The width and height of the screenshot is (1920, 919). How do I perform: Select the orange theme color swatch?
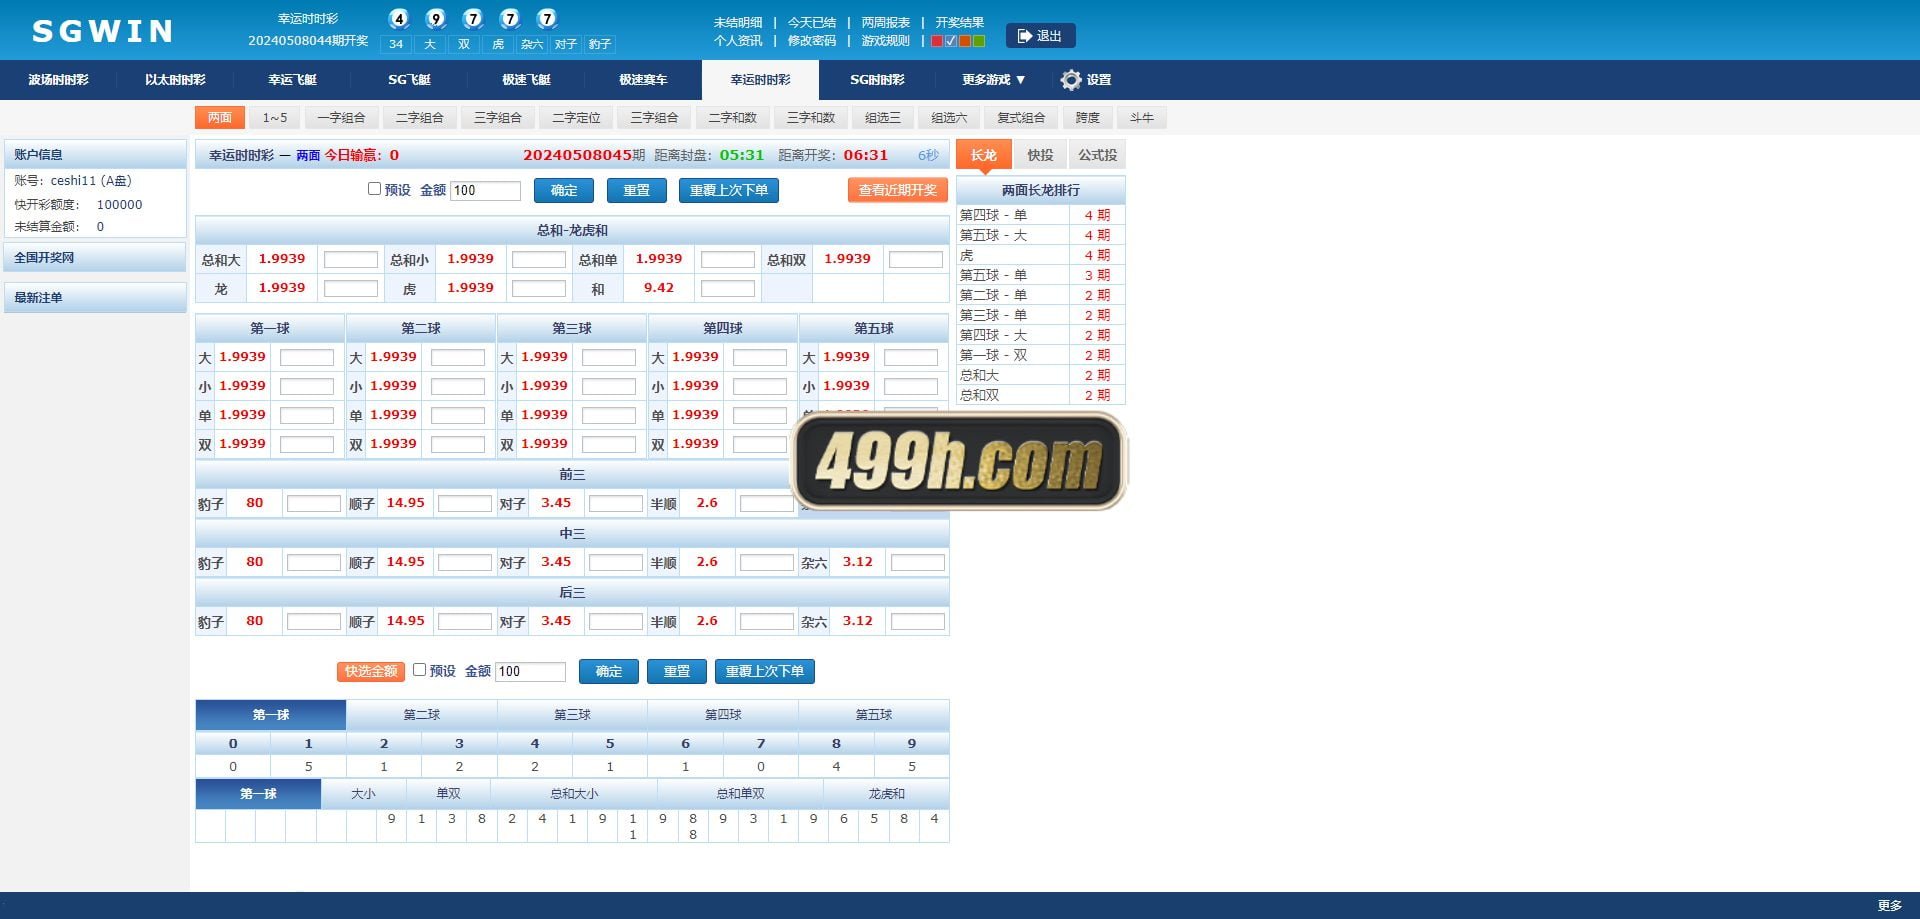[x=965, y=41]
